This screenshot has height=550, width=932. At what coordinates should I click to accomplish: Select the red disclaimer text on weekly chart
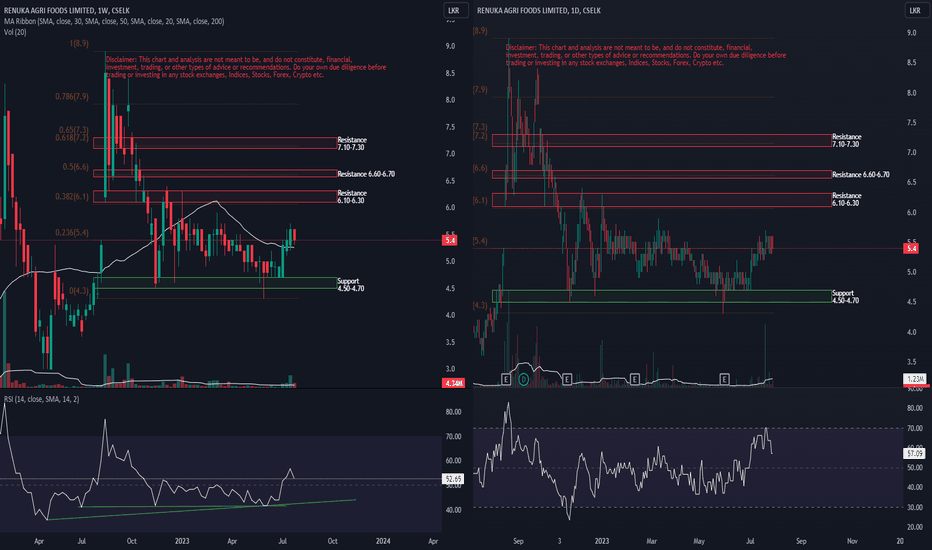point(245,67)
